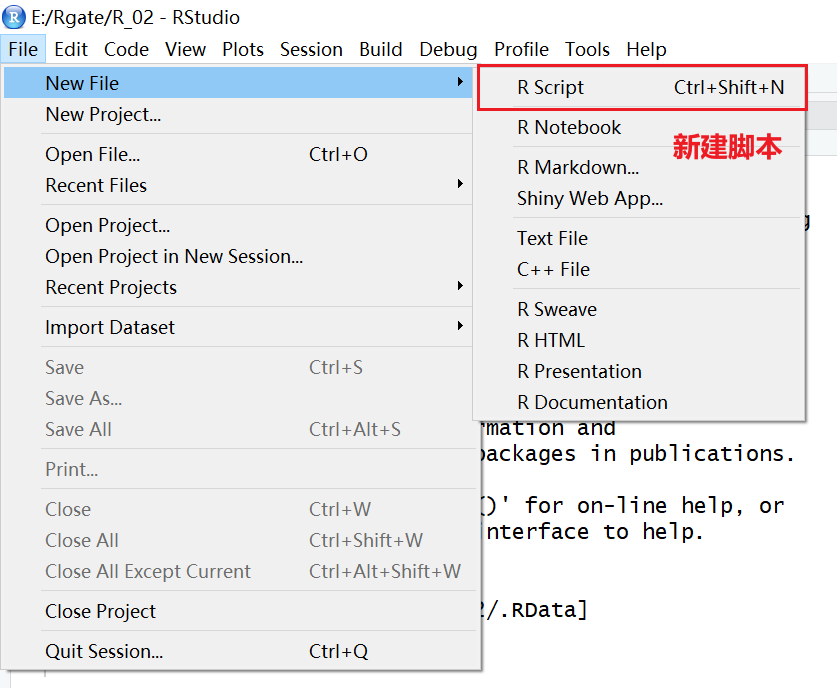Expand the Recent Projects submenu arrow
The image size is (837, 688).
click(460, 287)
